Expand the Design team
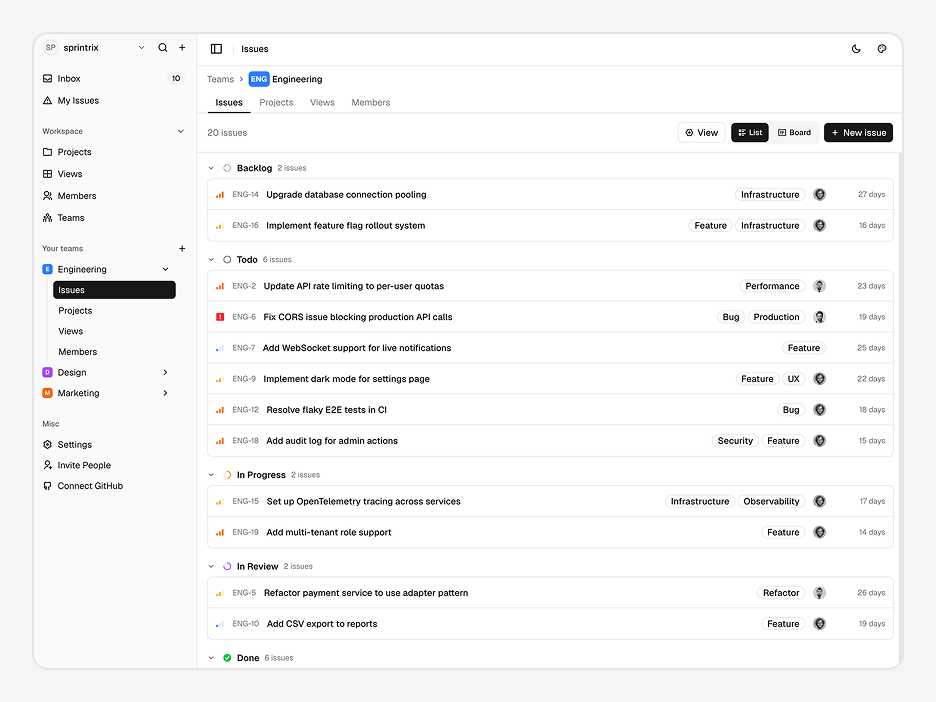This screenshot has width=936, height=702. coord(165,372)
